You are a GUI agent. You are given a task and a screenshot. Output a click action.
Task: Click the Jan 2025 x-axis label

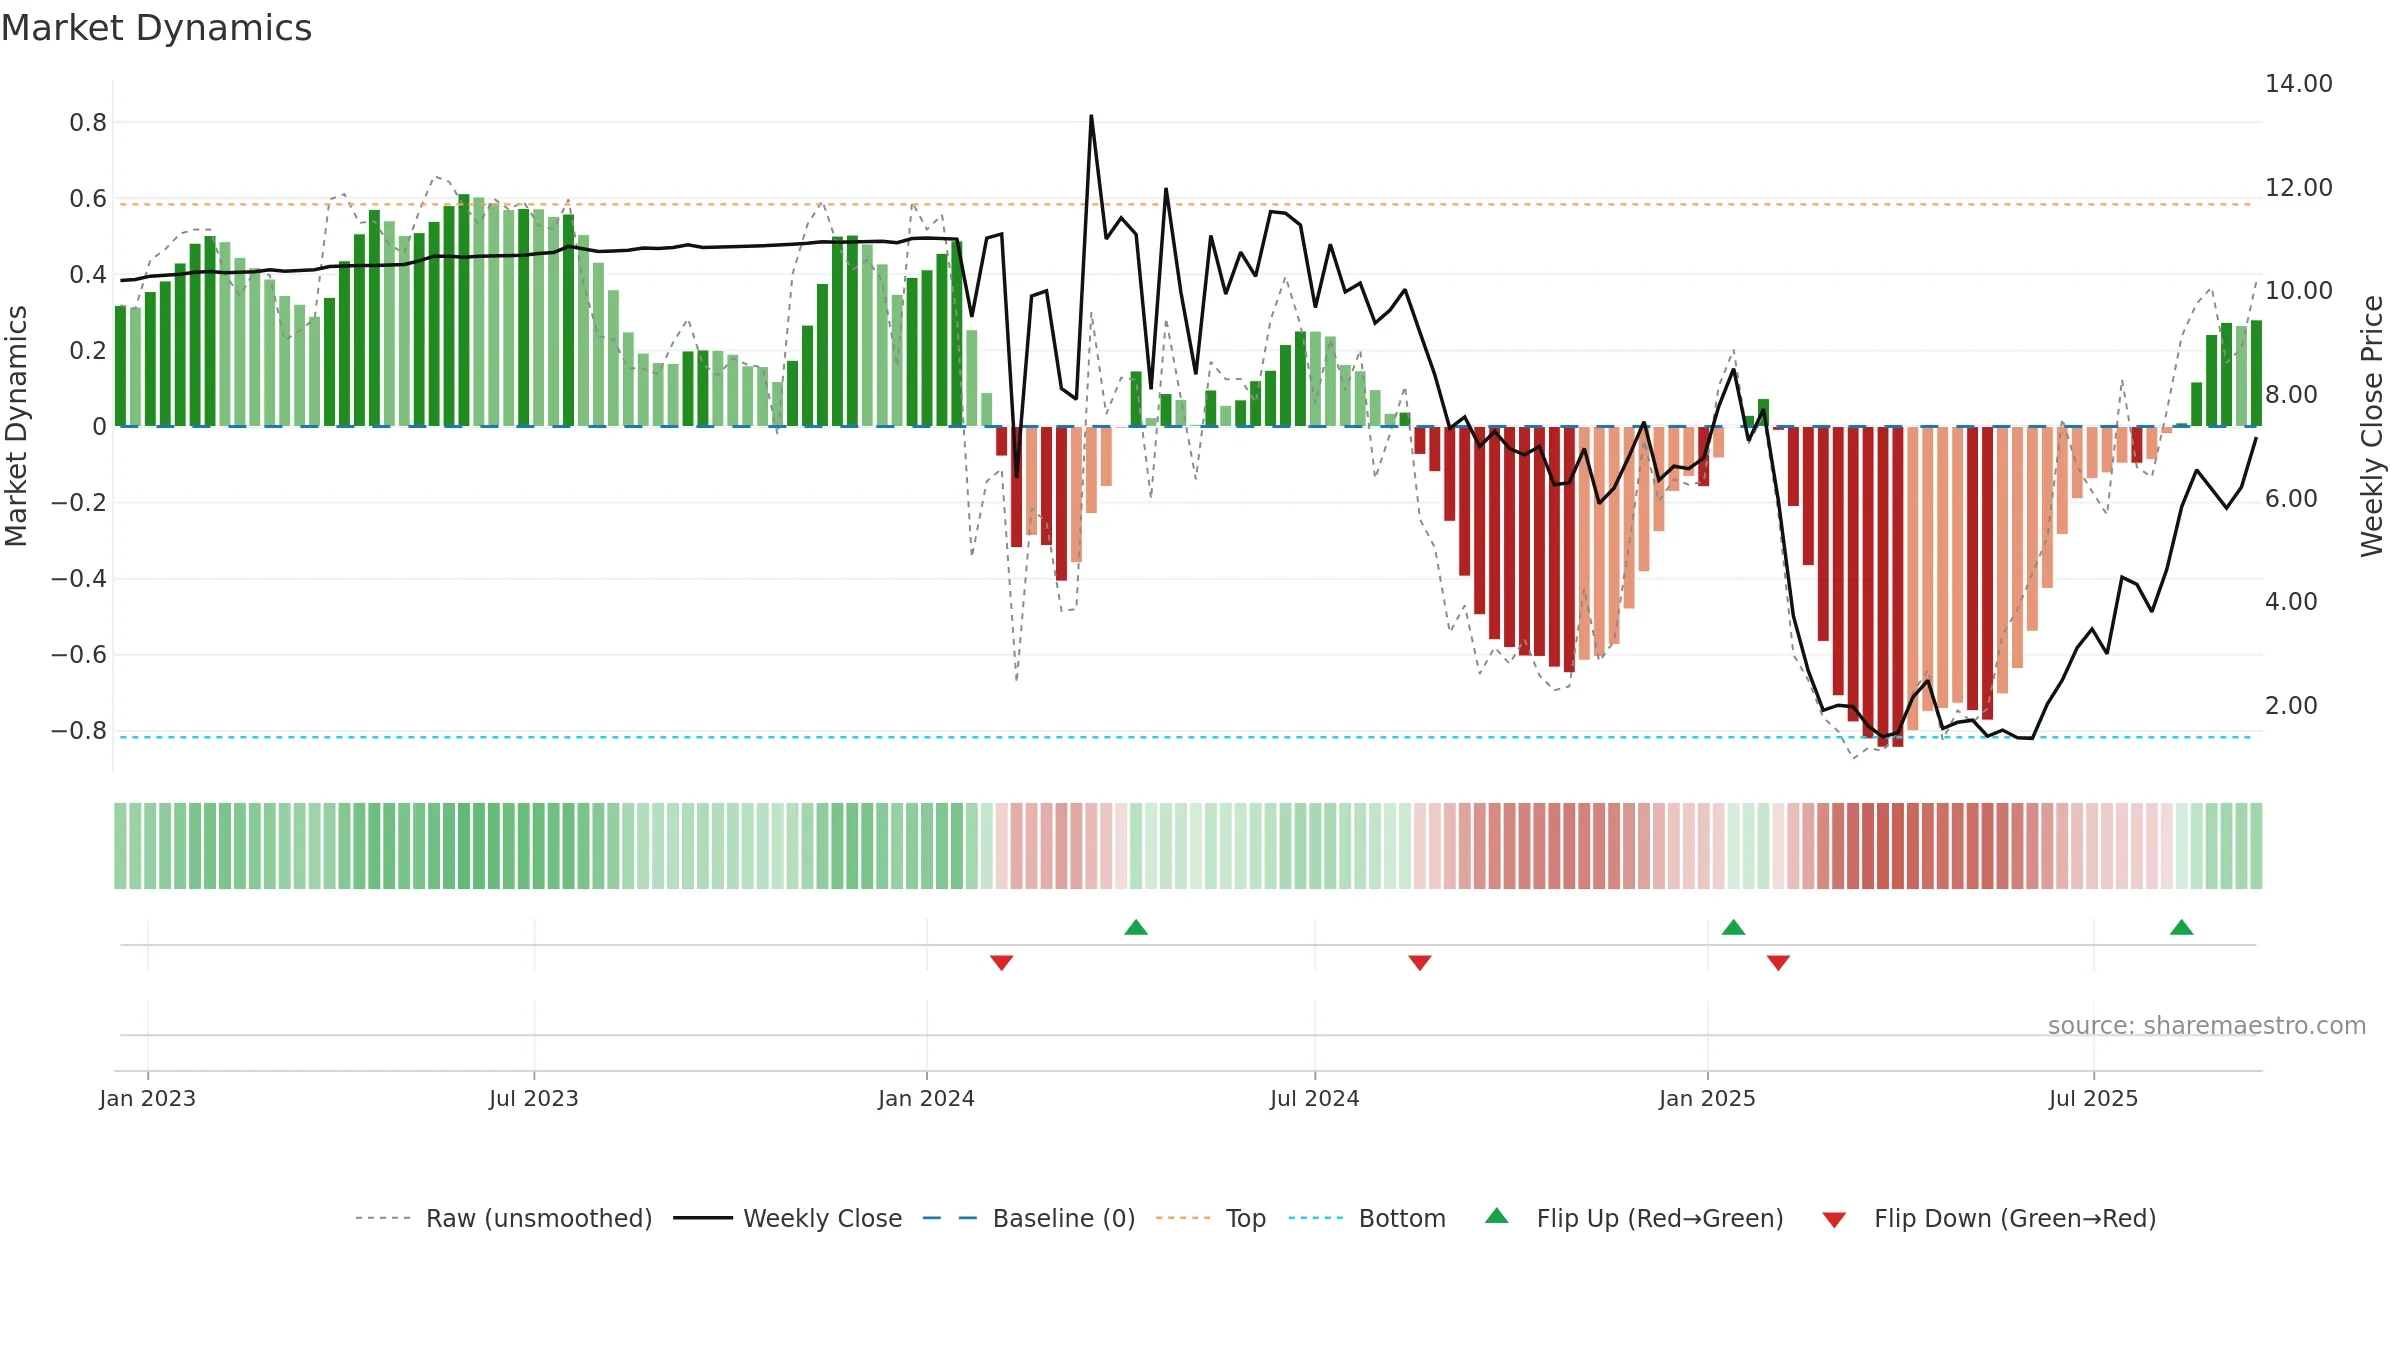[x=1708, y=1098]
